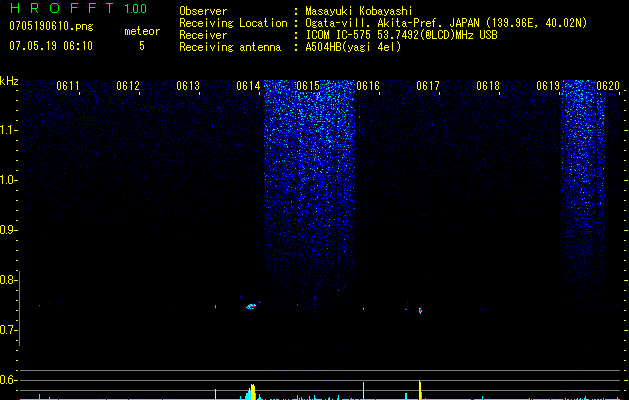This screenshot has height=400, width=629.
Task: Click the Receiver label
Action: [203, 35]
